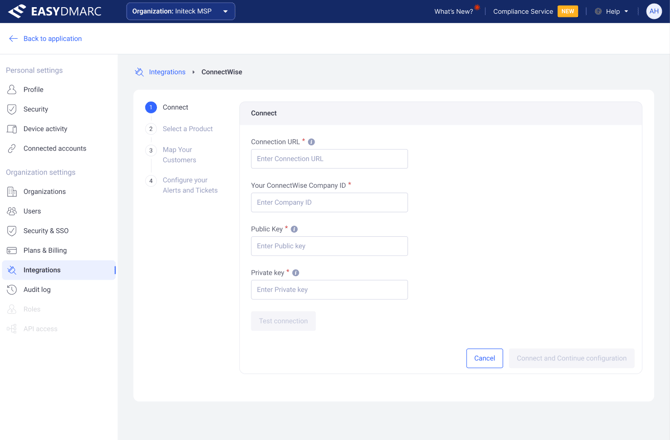Click the Connect panel header
The image size is (670, 440).
[441, 113]
